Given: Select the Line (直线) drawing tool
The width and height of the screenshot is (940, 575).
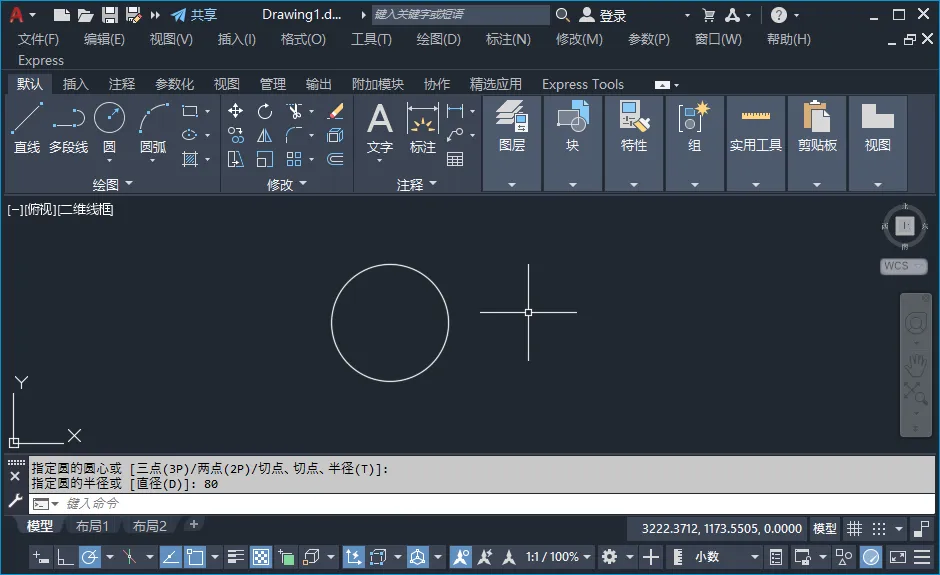Looking at the screenshot, I should pyautogui.click(x=27, y=128).
